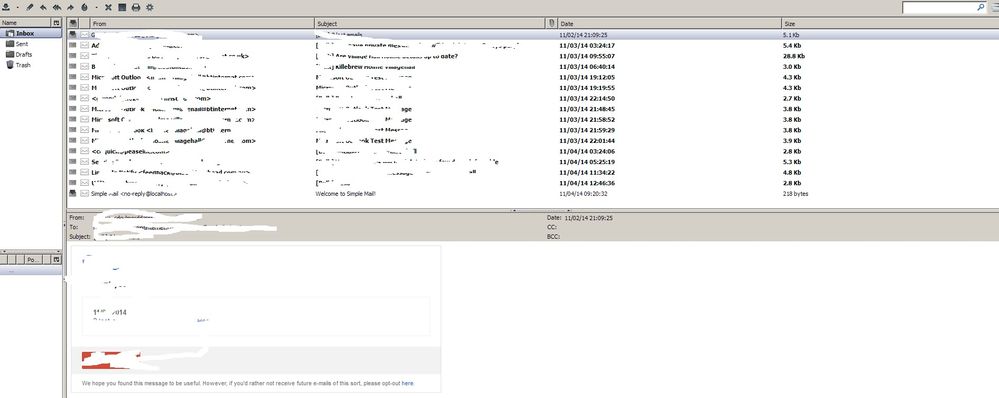Click the flame spam-filter icon
The height and width of the screenshot is (398, 999).
click(84, 7)
